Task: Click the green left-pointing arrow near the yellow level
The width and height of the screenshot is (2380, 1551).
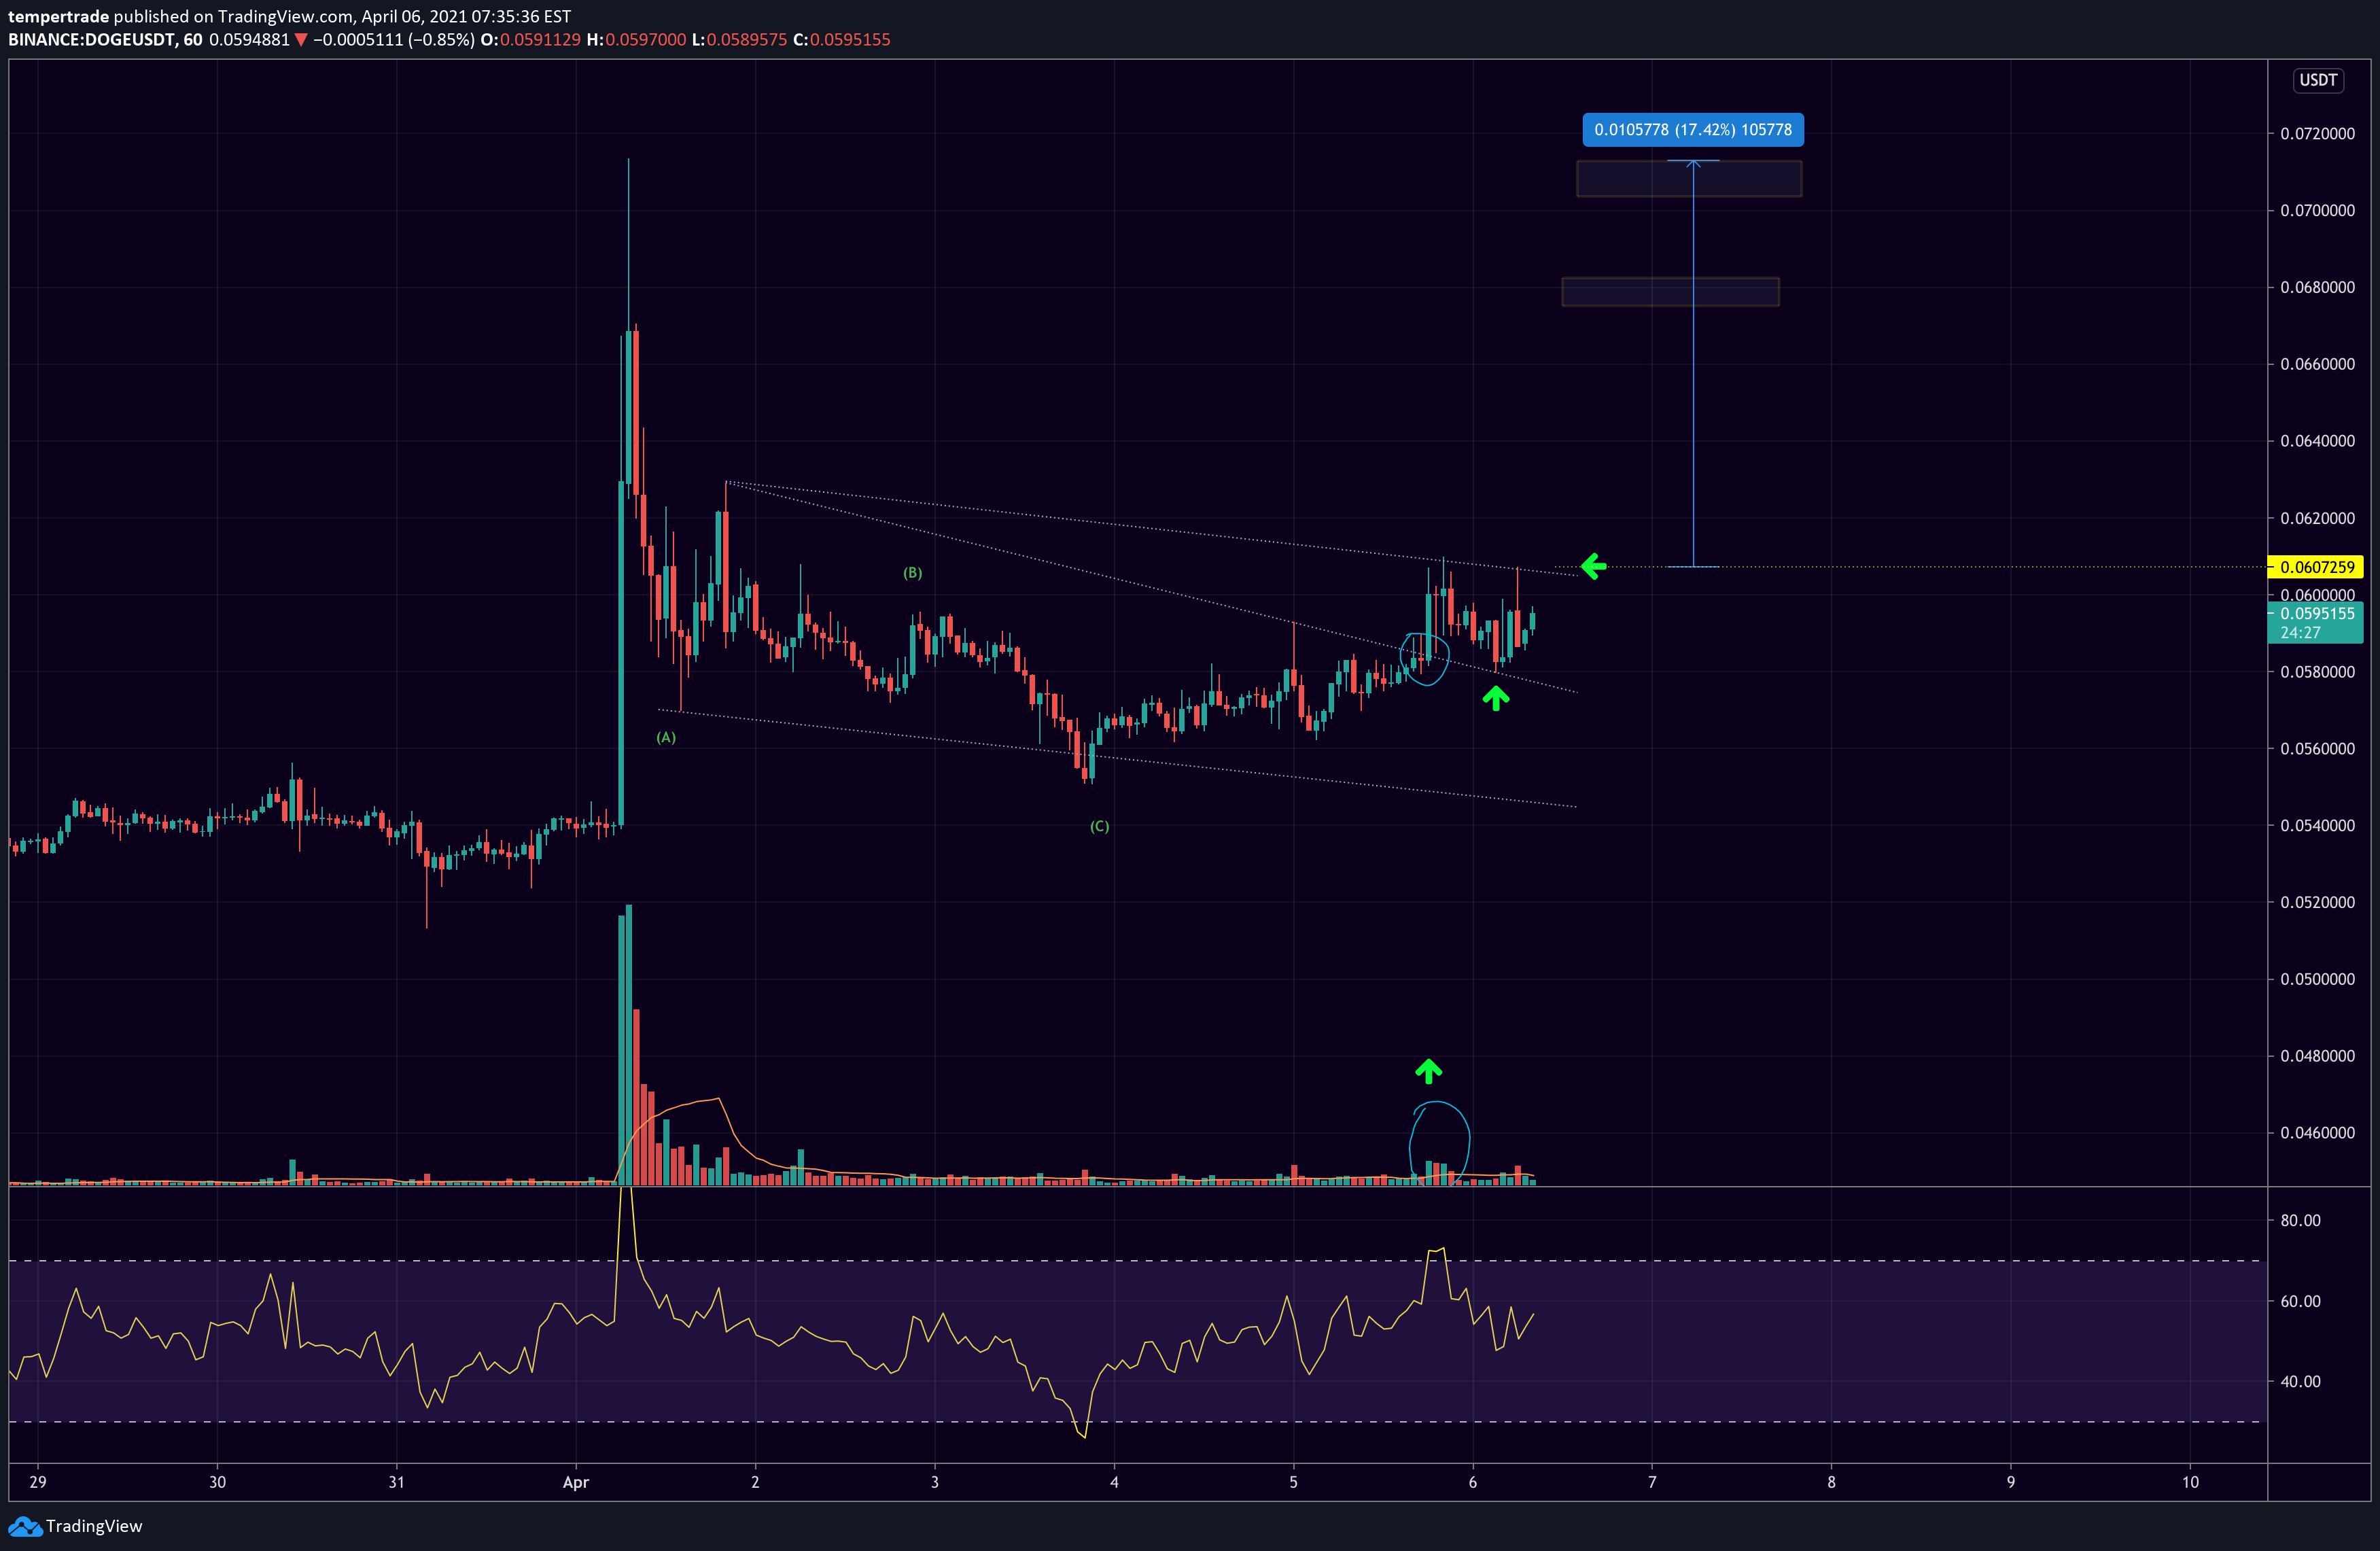Action: pyautogui.click(x=1593, y=567)
